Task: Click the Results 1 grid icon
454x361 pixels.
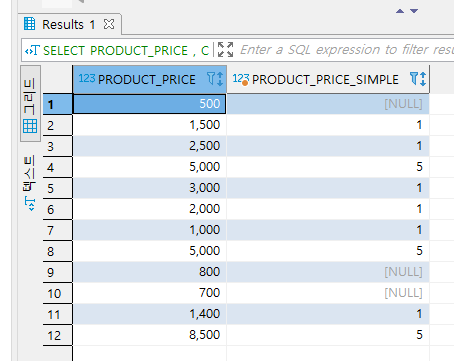Action: tap(29, 24)
